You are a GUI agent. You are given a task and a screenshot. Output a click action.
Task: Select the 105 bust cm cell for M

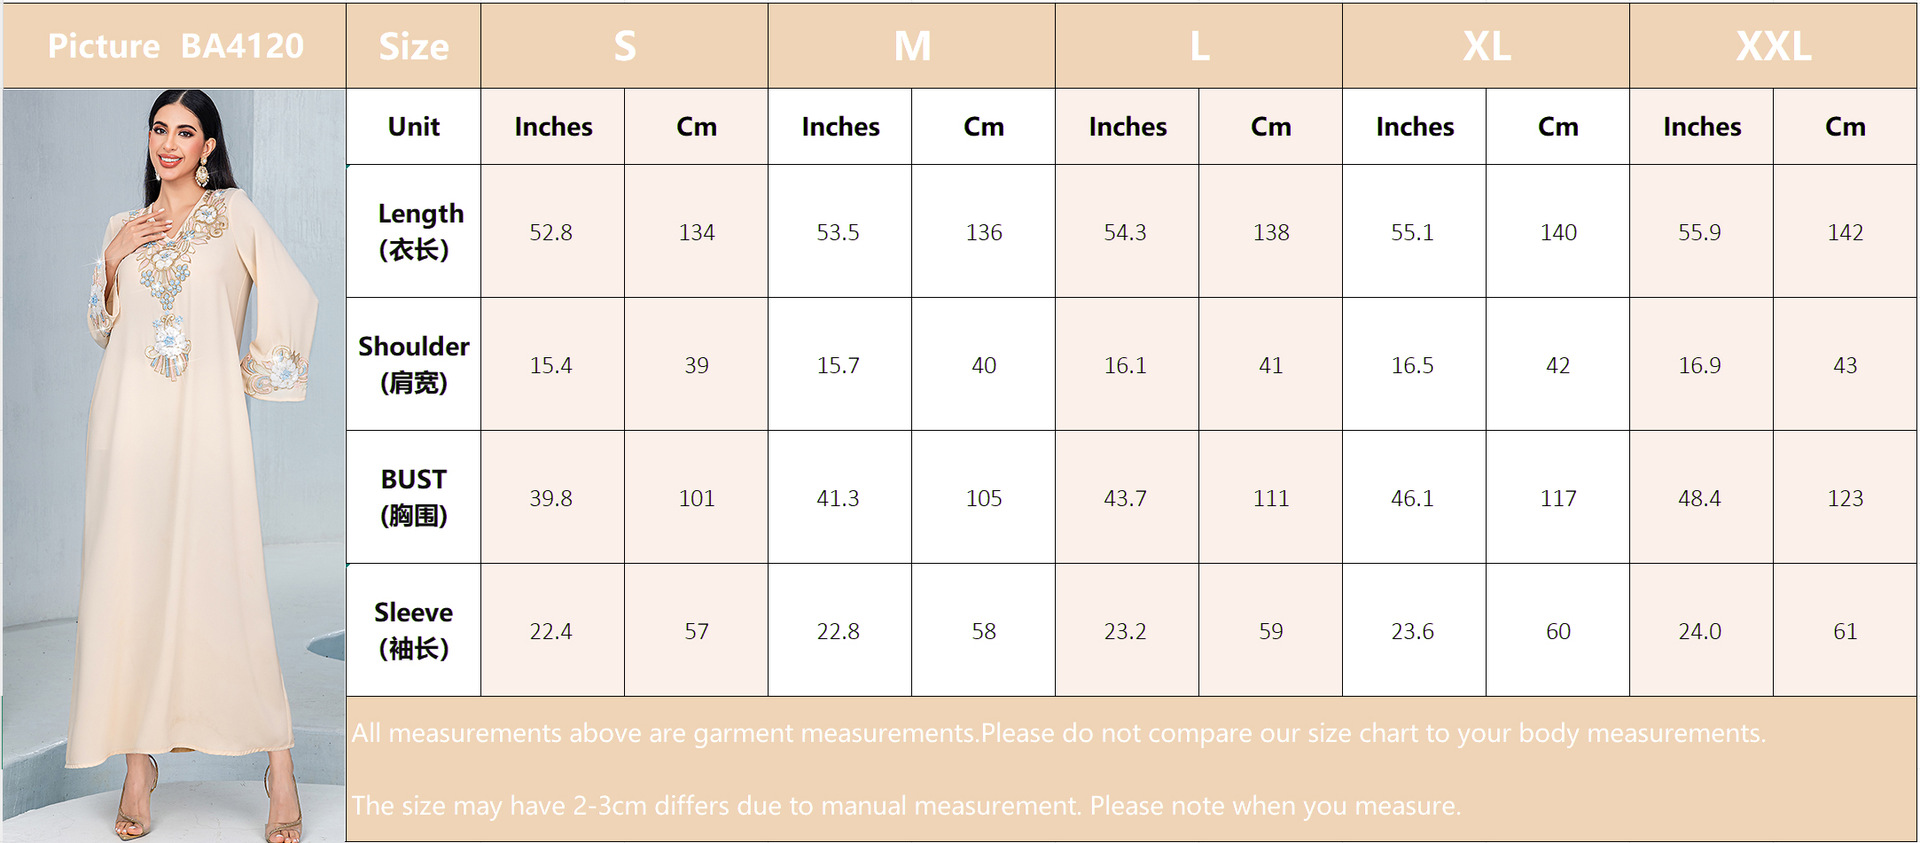coord(983,498)
